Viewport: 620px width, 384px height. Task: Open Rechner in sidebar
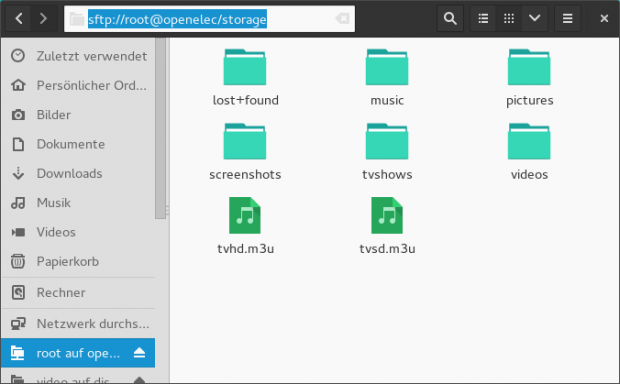click(x=78, y=293)
